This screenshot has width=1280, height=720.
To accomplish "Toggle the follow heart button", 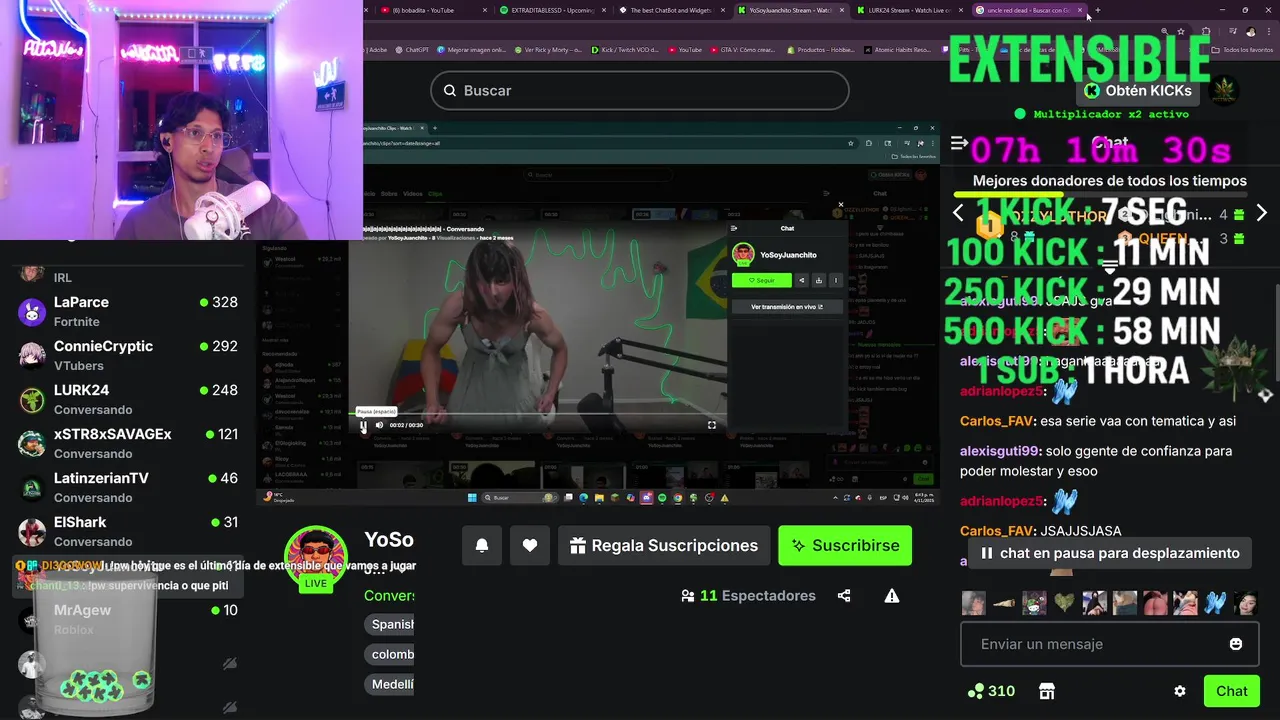I will click(x=530, y=545).
